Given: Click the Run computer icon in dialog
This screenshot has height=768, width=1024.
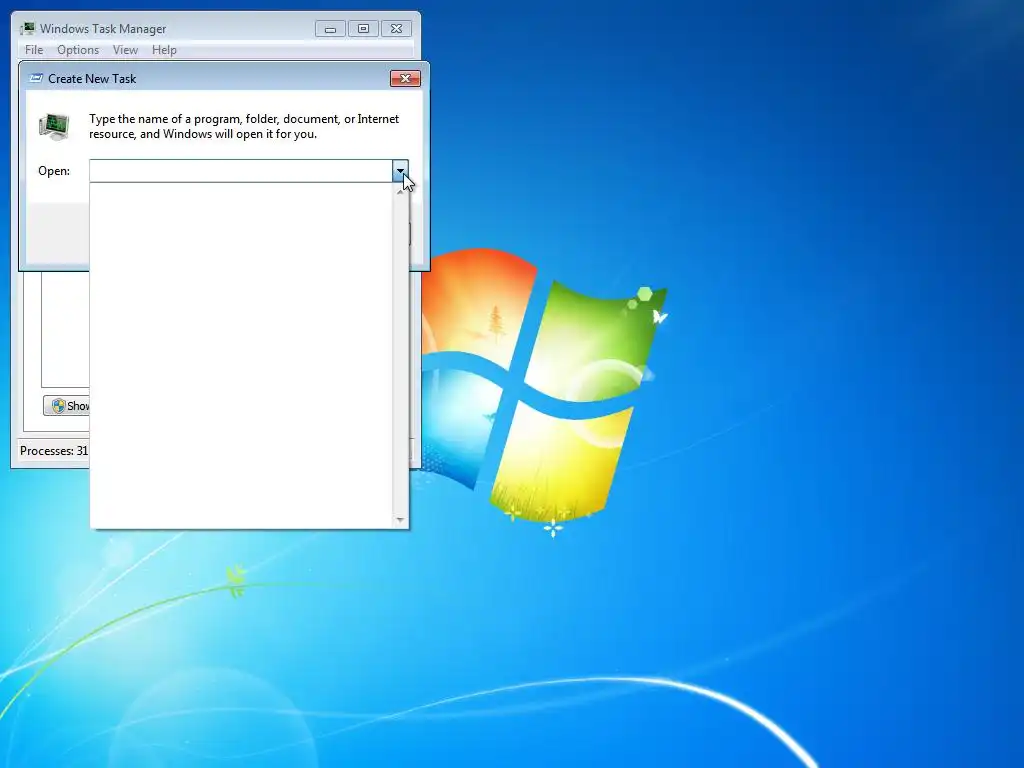Looking at the screenshot, I should [54, 126].
